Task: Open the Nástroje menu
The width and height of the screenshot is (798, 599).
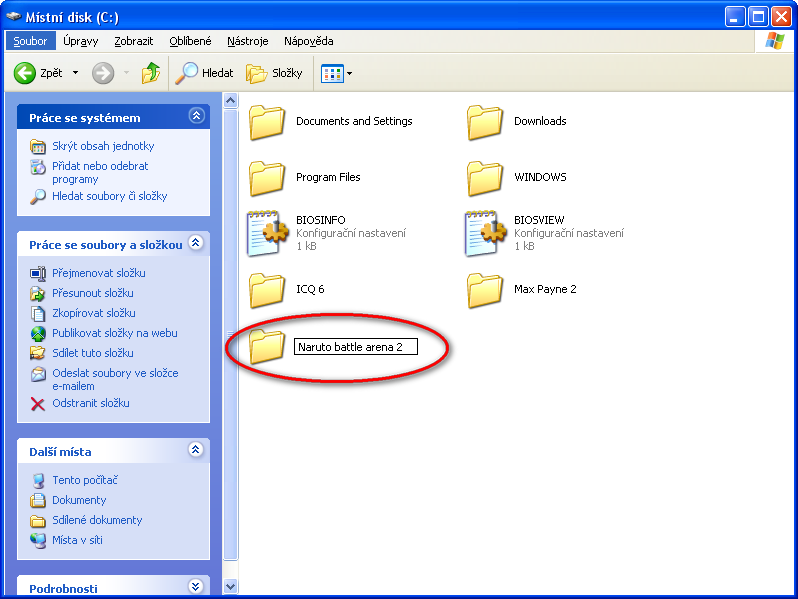Action: (x=247, y=41)
